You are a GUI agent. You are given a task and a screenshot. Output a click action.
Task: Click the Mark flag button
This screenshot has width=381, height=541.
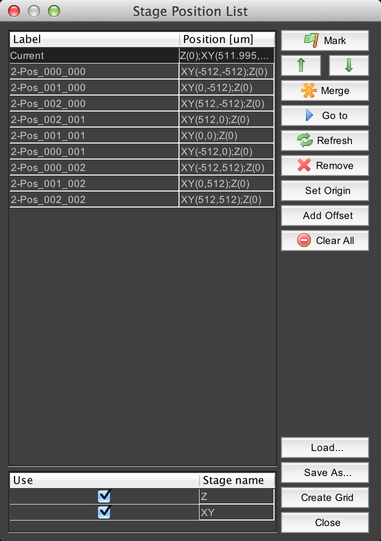[325, 40]
